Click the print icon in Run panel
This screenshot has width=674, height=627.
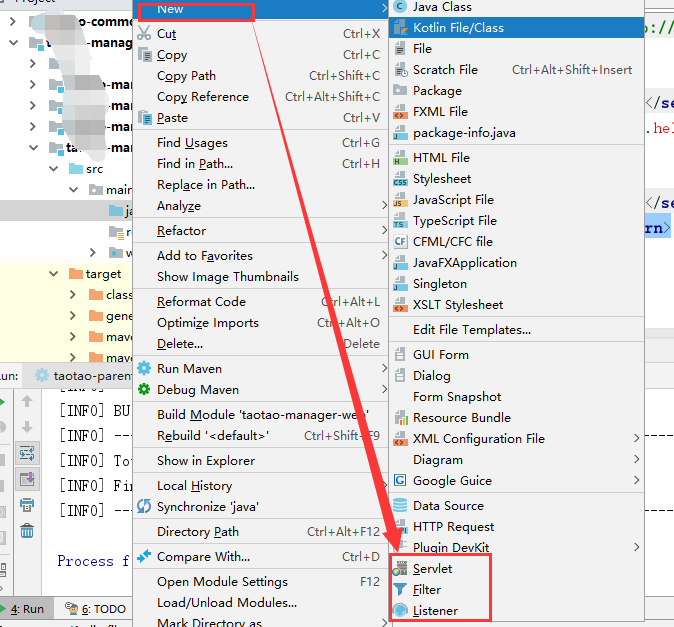tap(27, 505)
